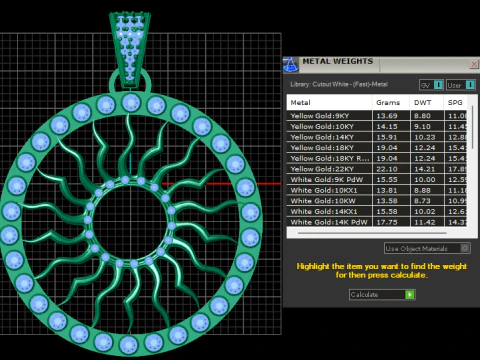
Task: Select the White Gold:10KX1 row
Action: 377,190
